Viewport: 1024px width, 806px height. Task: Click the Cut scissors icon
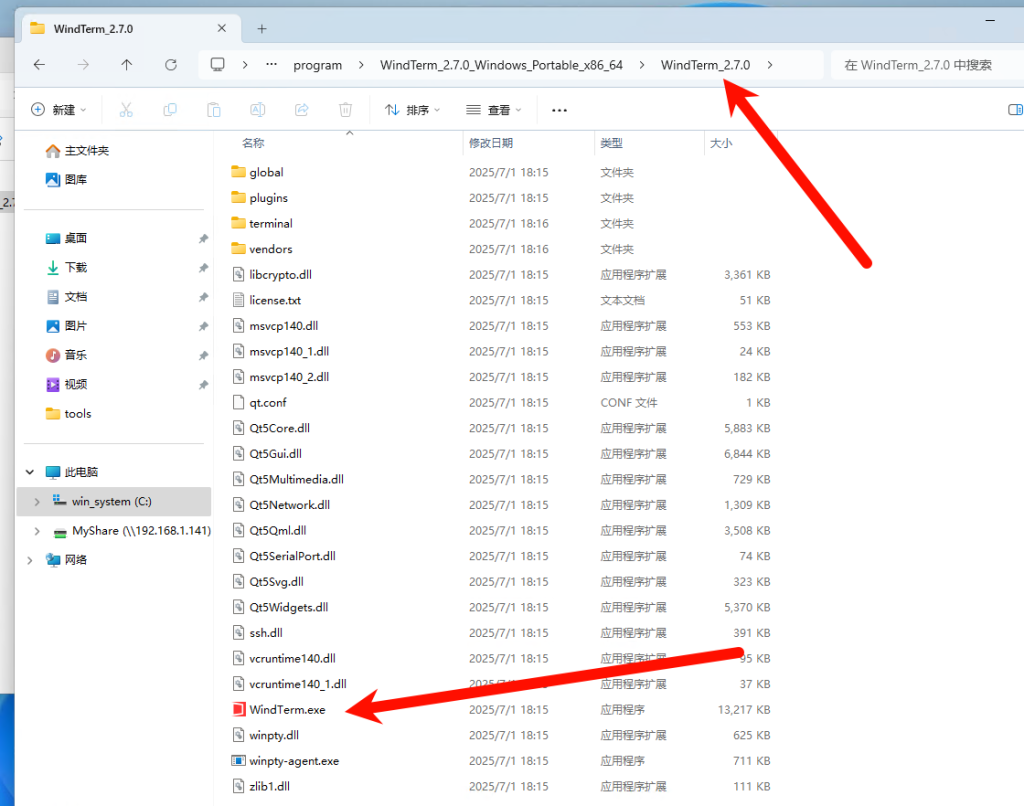[126, 110]
